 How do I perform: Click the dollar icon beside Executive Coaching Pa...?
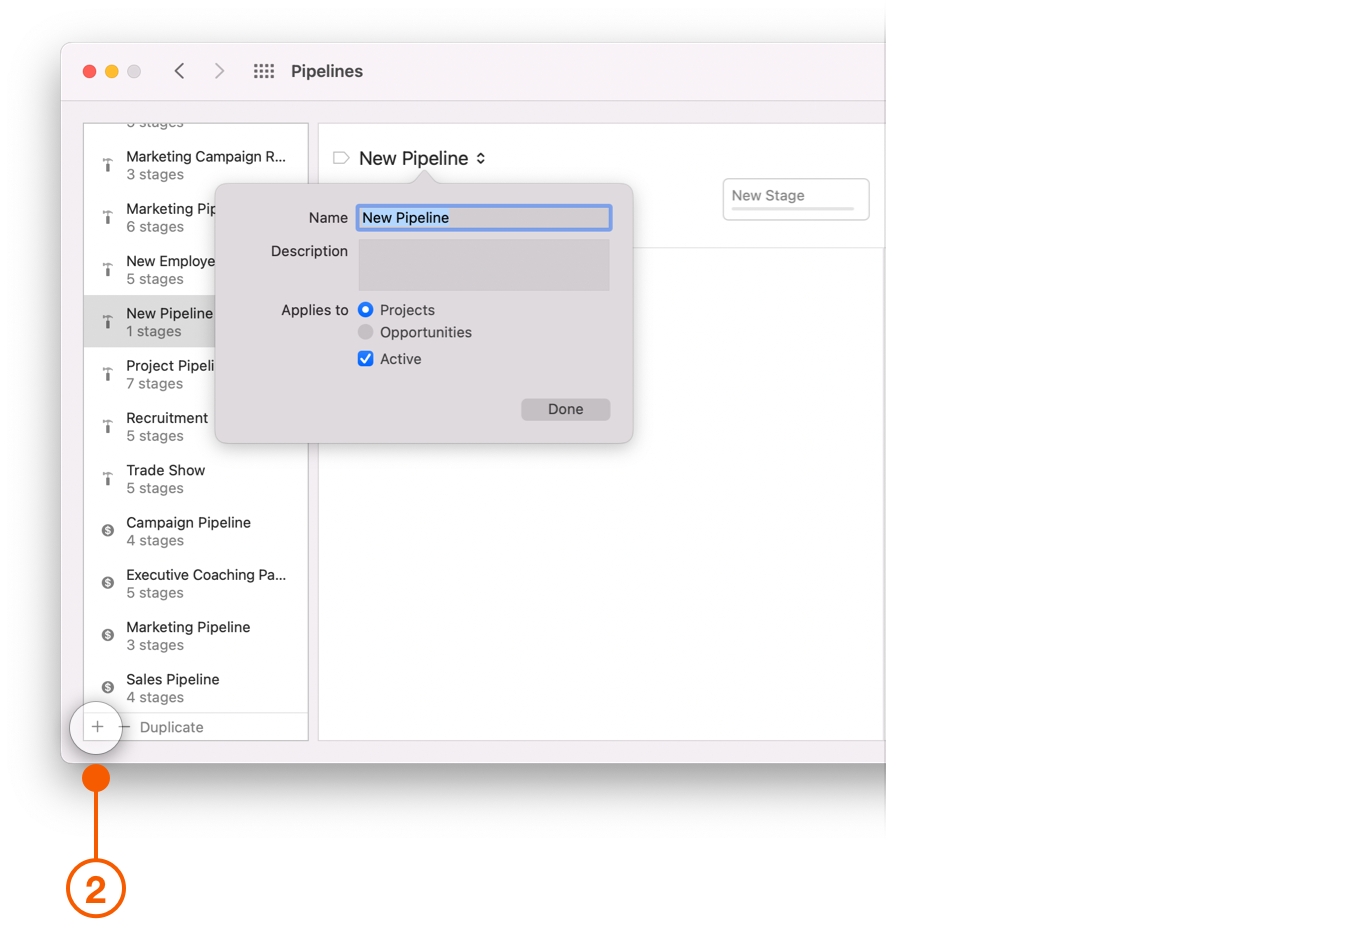click(x=107, y=582)
